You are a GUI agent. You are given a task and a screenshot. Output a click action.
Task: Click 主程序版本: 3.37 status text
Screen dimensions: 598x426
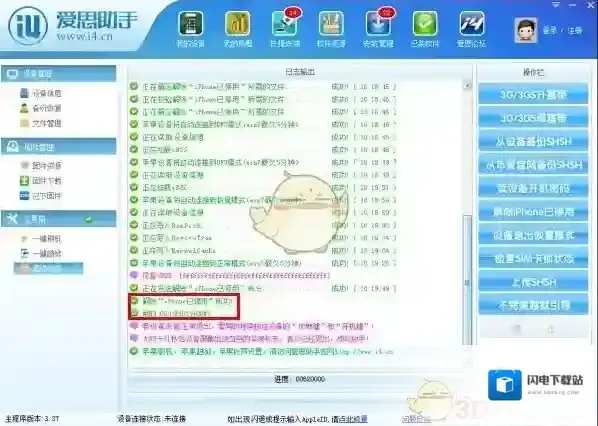click(x=32, y=419)
